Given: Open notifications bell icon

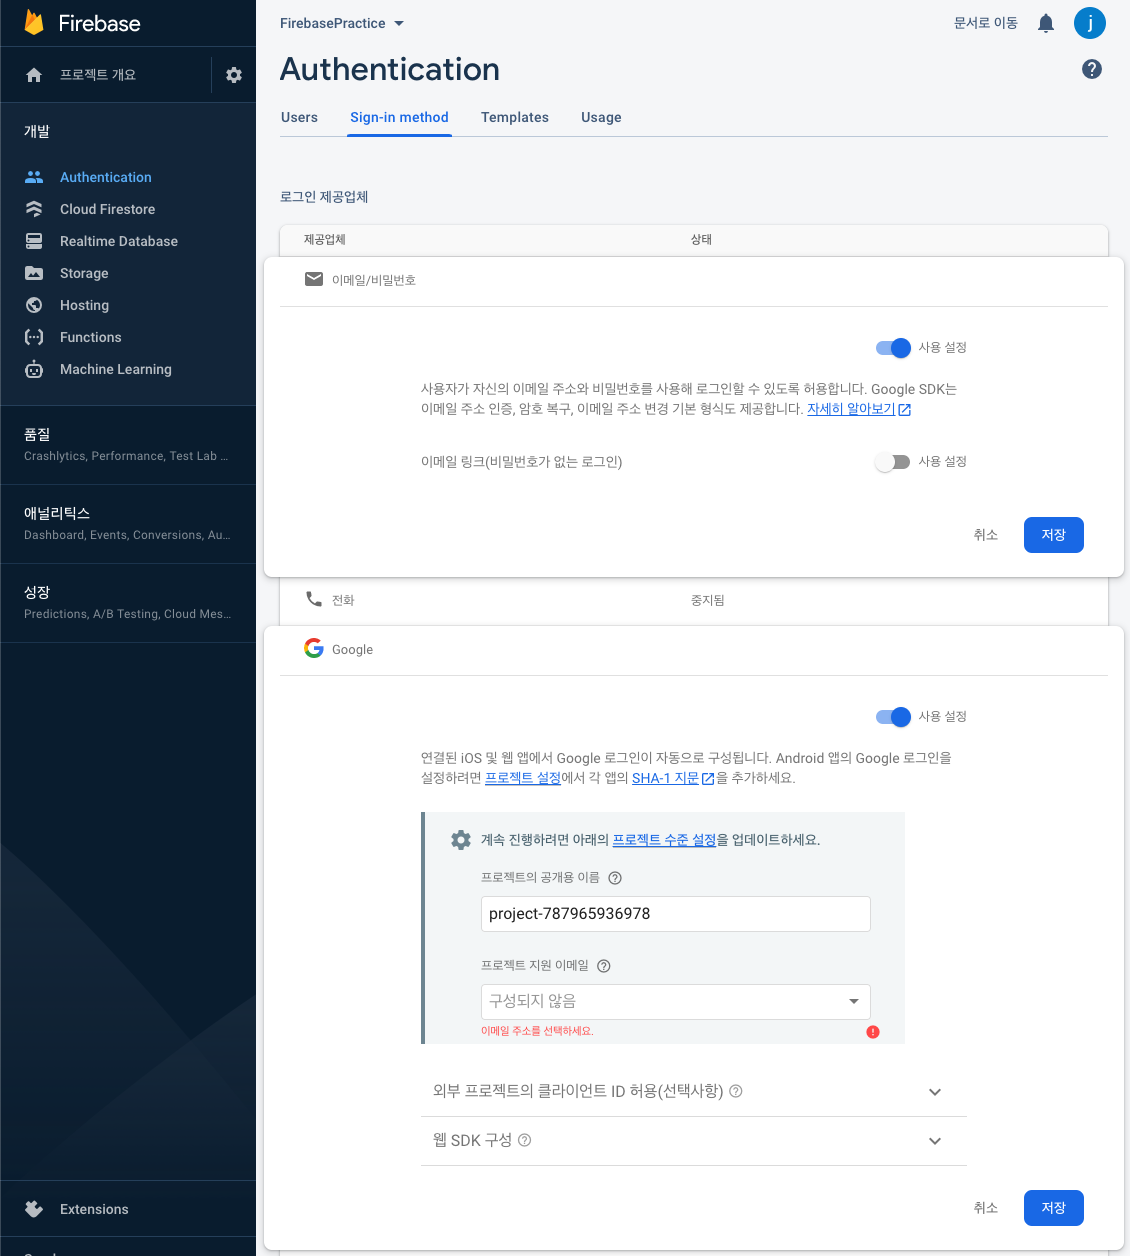Looking at the screenshot, I should (x=1046, y=23).
